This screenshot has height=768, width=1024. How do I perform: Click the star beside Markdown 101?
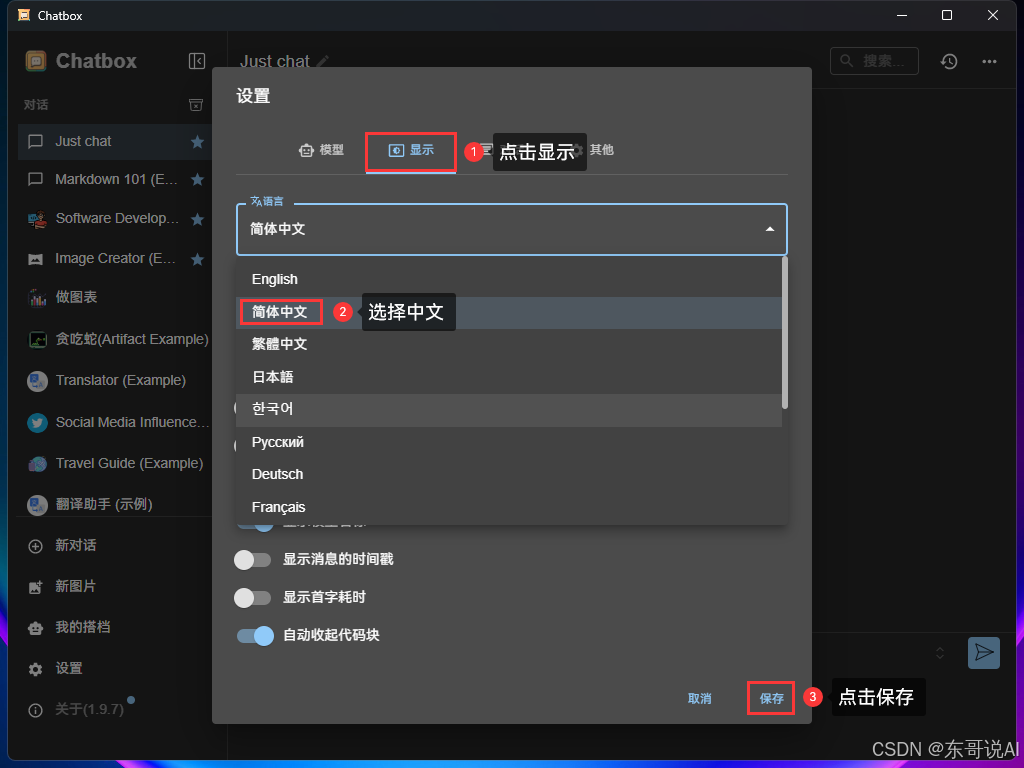pyautogui.click(x=197, y=180)
